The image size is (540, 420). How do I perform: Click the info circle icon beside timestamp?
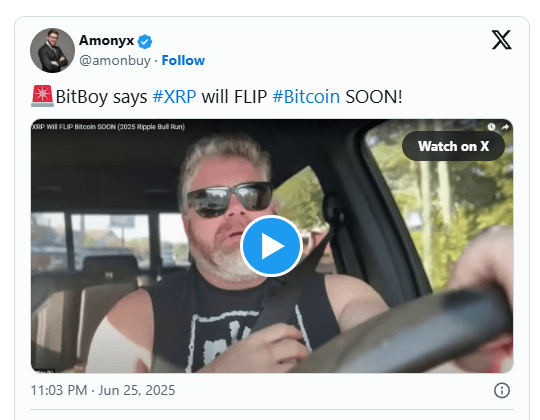502,390
